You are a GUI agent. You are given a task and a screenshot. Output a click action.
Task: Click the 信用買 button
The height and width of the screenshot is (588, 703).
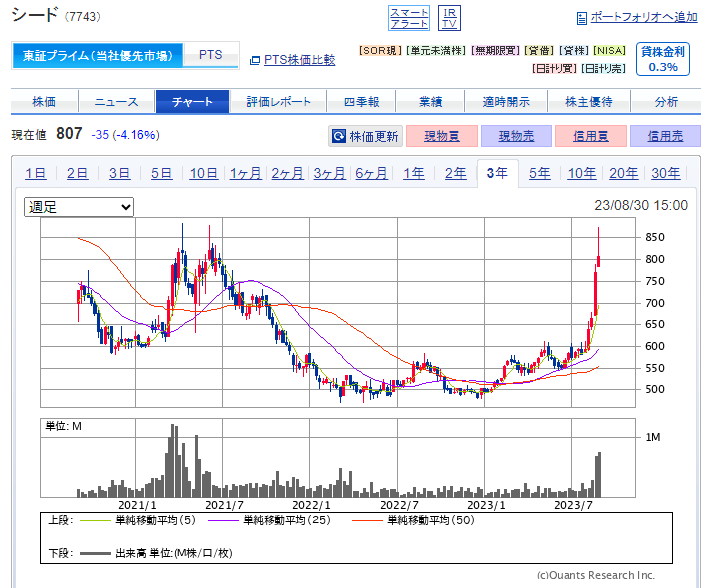(590, 136)
